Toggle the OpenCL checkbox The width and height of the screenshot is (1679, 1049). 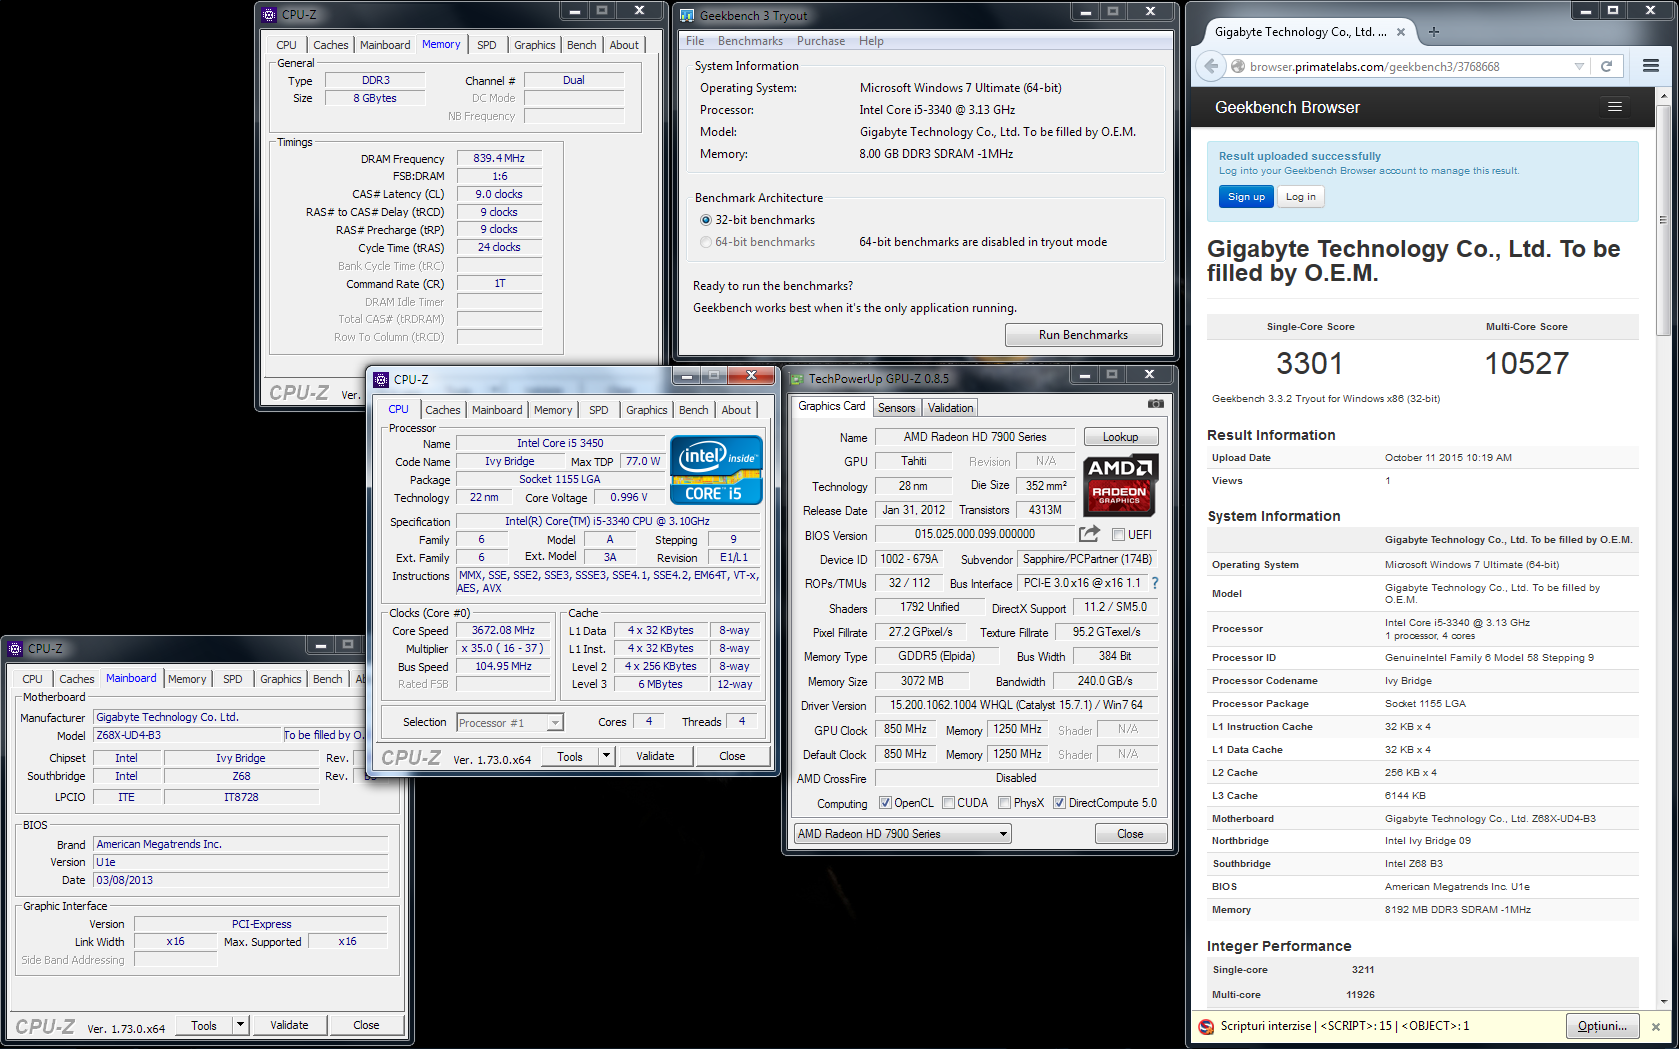point(885,803)
